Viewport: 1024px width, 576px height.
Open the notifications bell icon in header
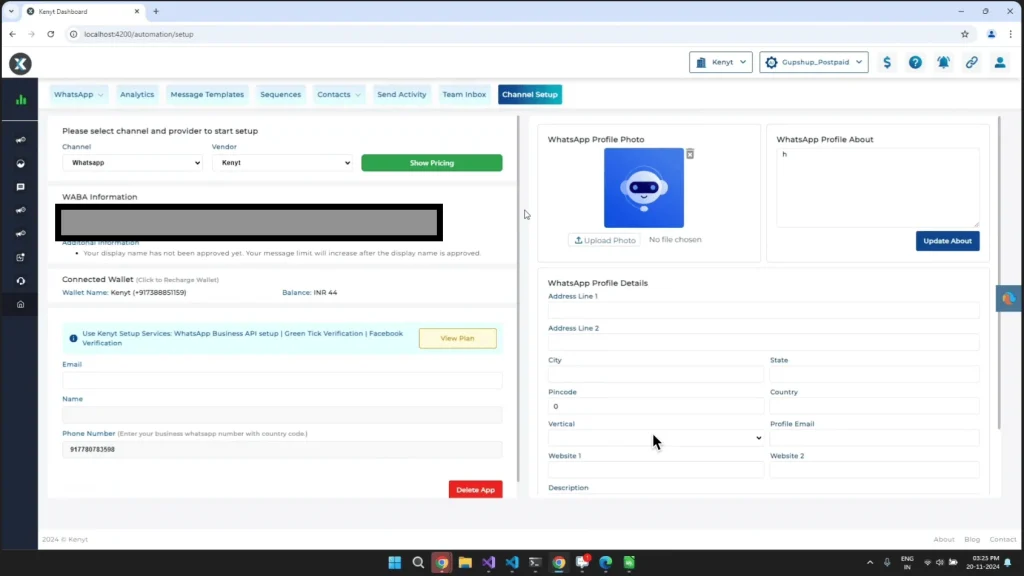(944, 62)
